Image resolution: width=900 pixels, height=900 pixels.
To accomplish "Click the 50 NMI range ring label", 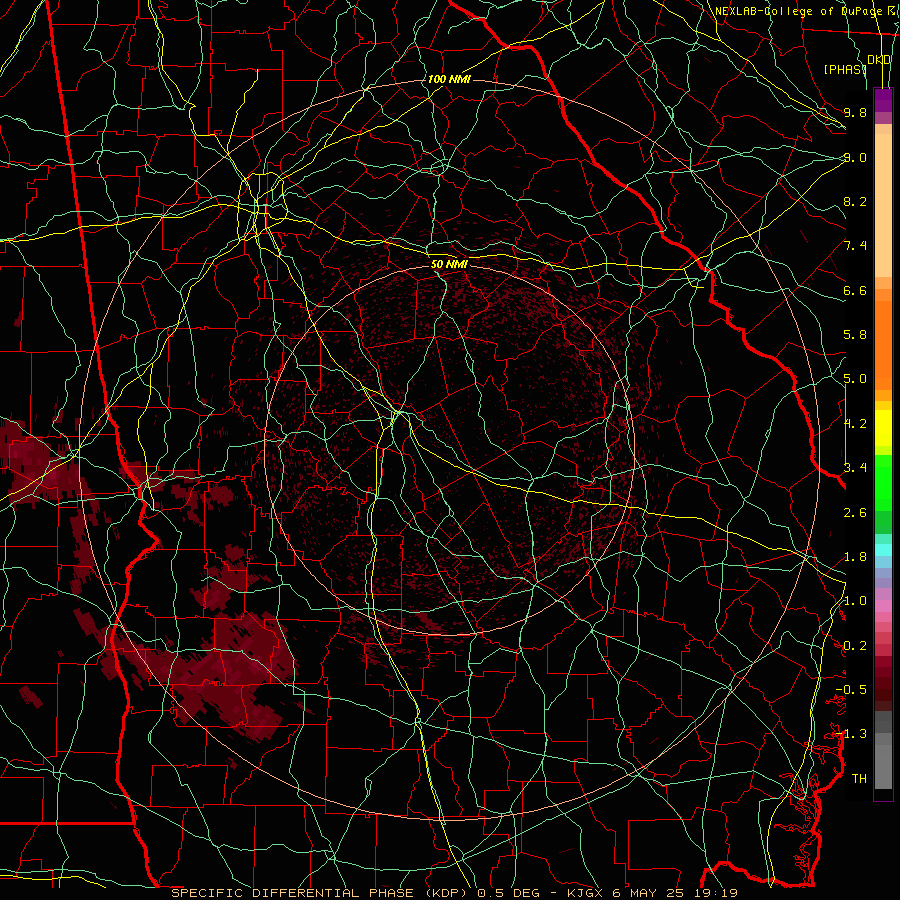I will [449, 264].
